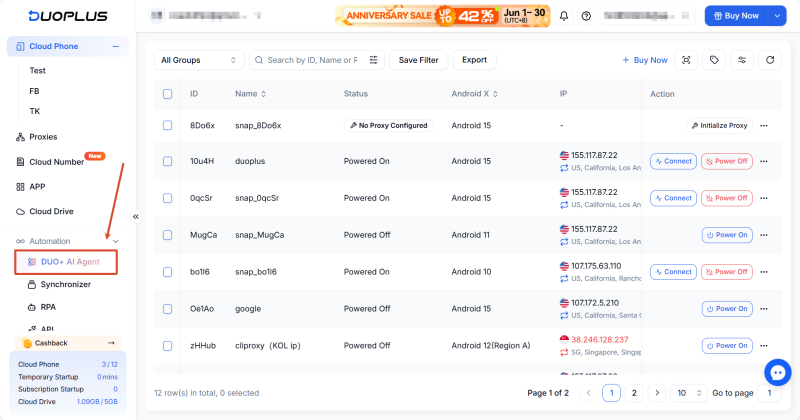800x420 pixels.
Task: Click the DuoPlus logo
Action: pyautogui.click(x=68, y=16)
